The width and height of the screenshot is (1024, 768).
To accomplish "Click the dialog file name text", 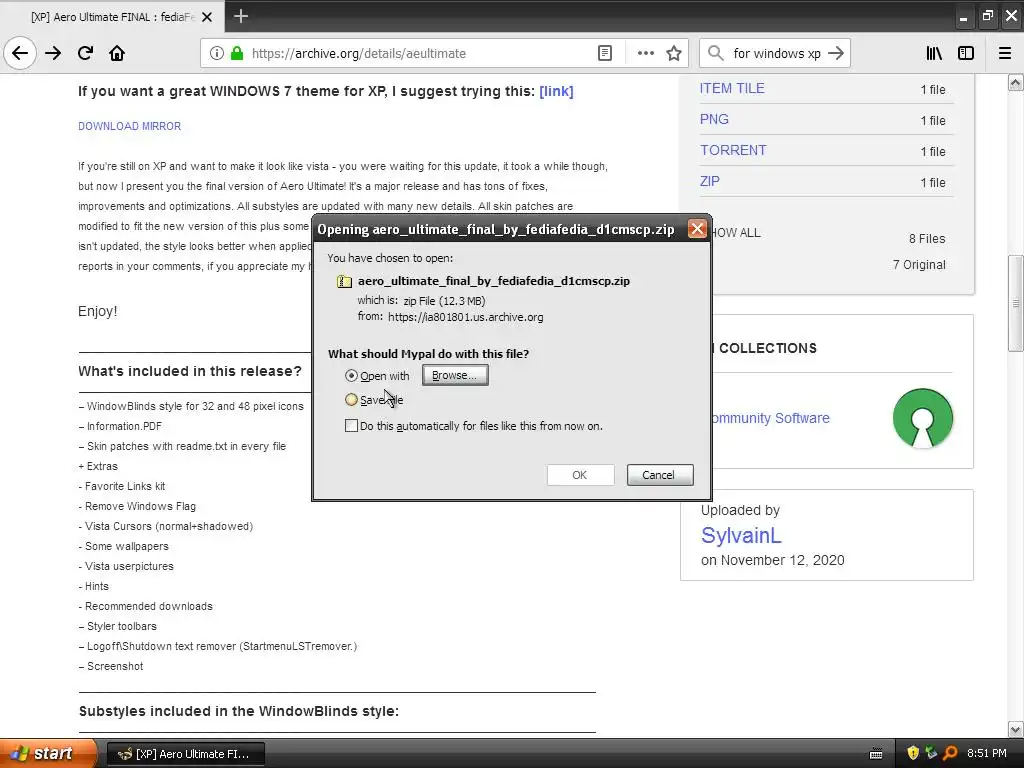I will 494,281.
